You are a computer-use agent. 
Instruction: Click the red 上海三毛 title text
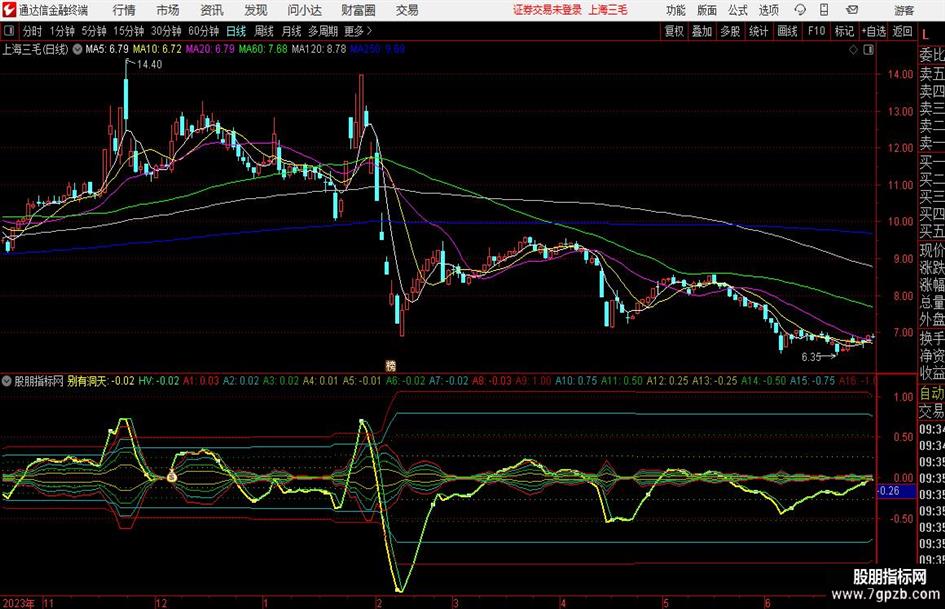608,10
